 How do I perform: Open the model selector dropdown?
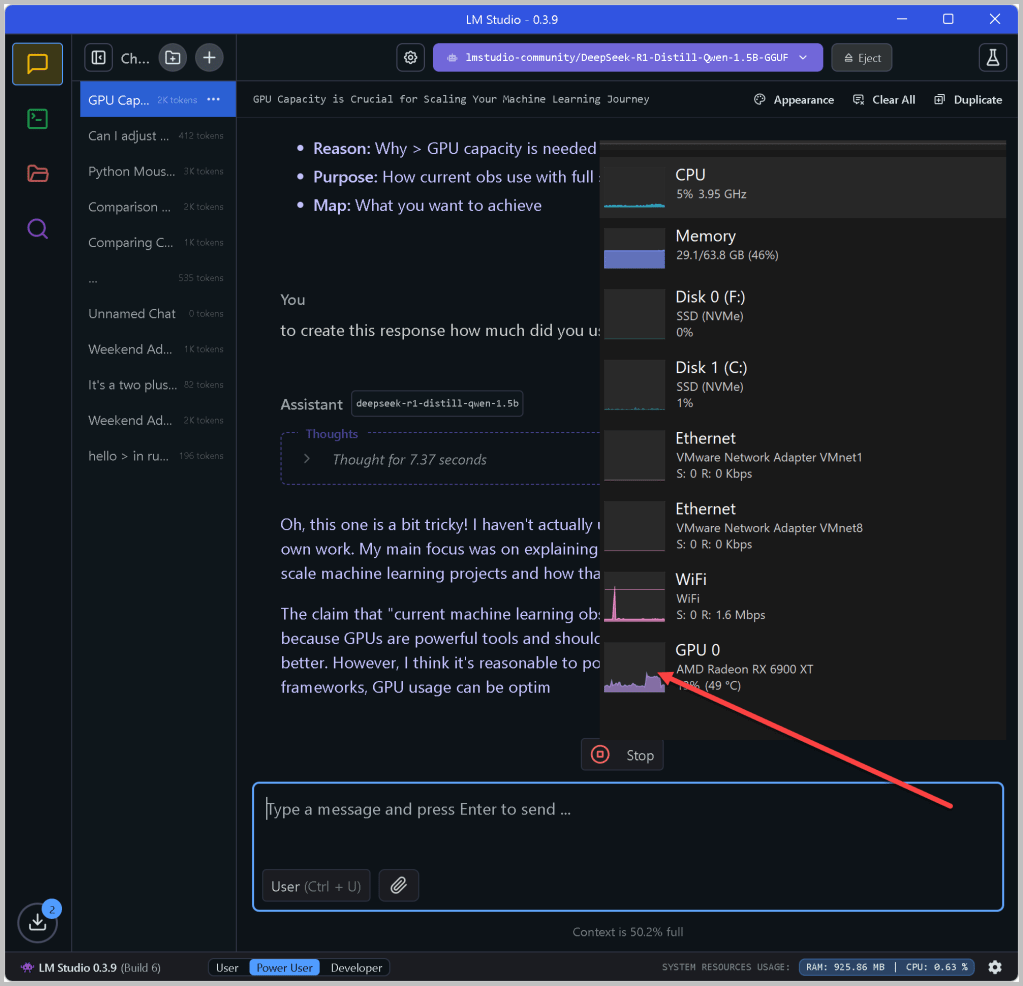click(x=628, y=57)
